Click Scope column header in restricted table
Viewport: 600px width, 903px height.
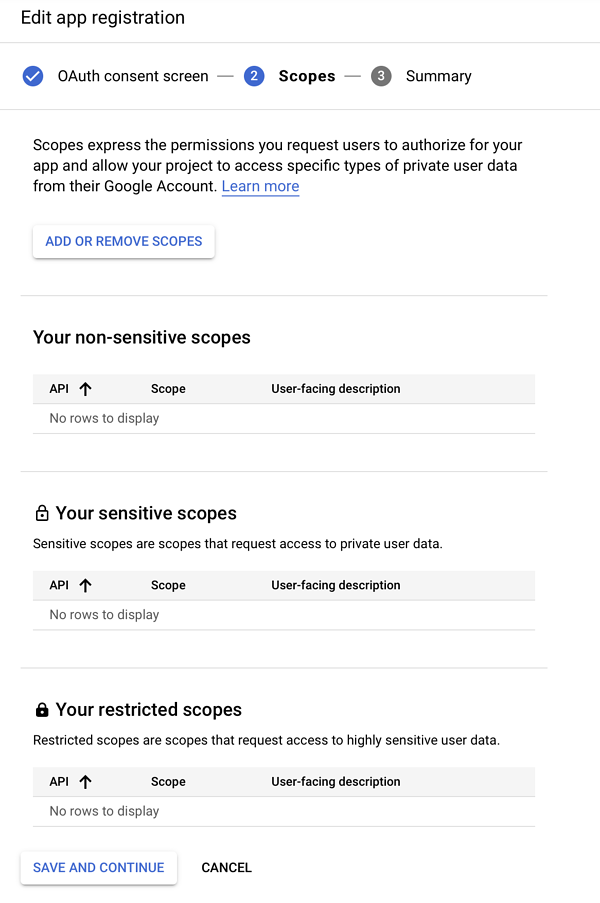pos(168,781)
